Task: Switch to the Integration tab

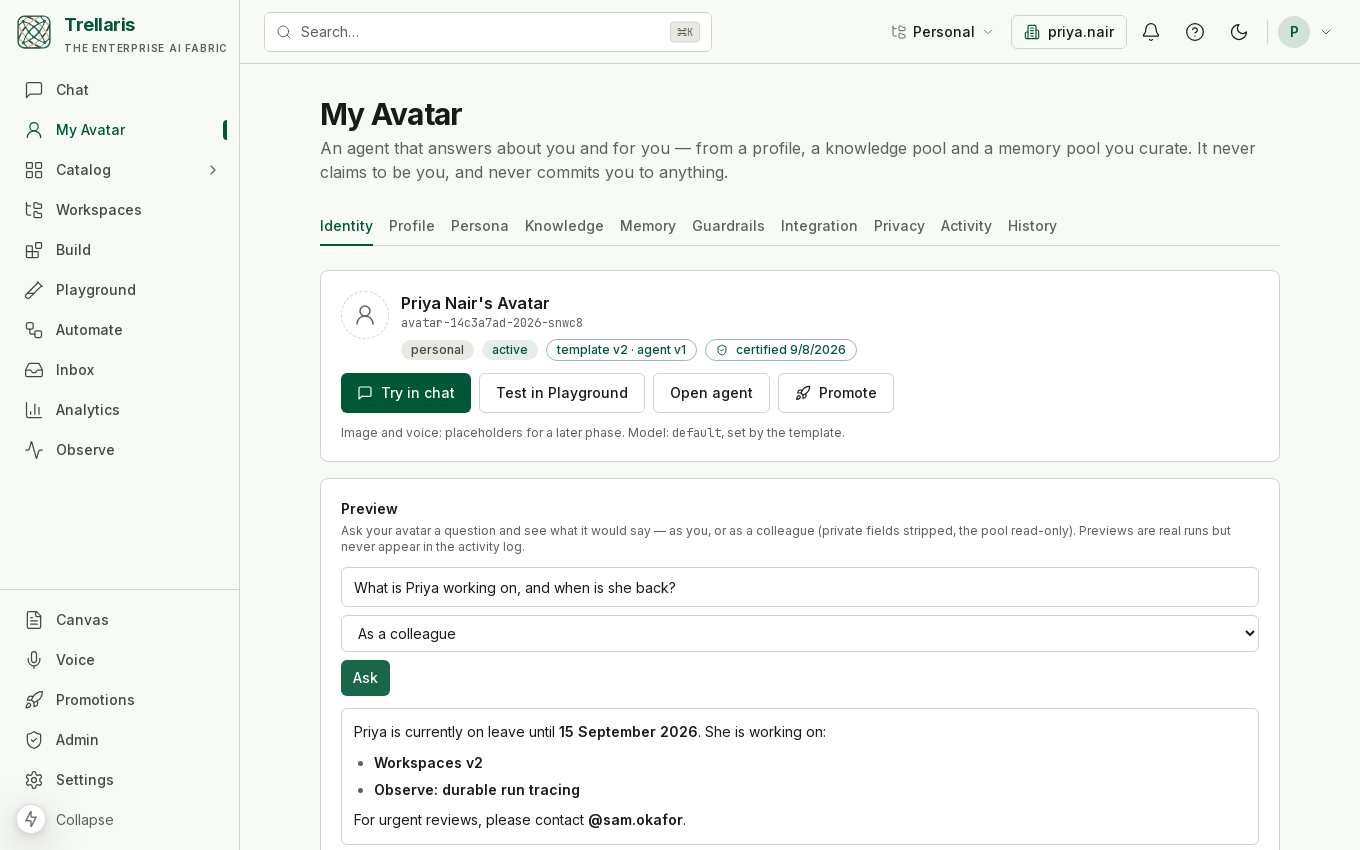Action: coord(819,226)
